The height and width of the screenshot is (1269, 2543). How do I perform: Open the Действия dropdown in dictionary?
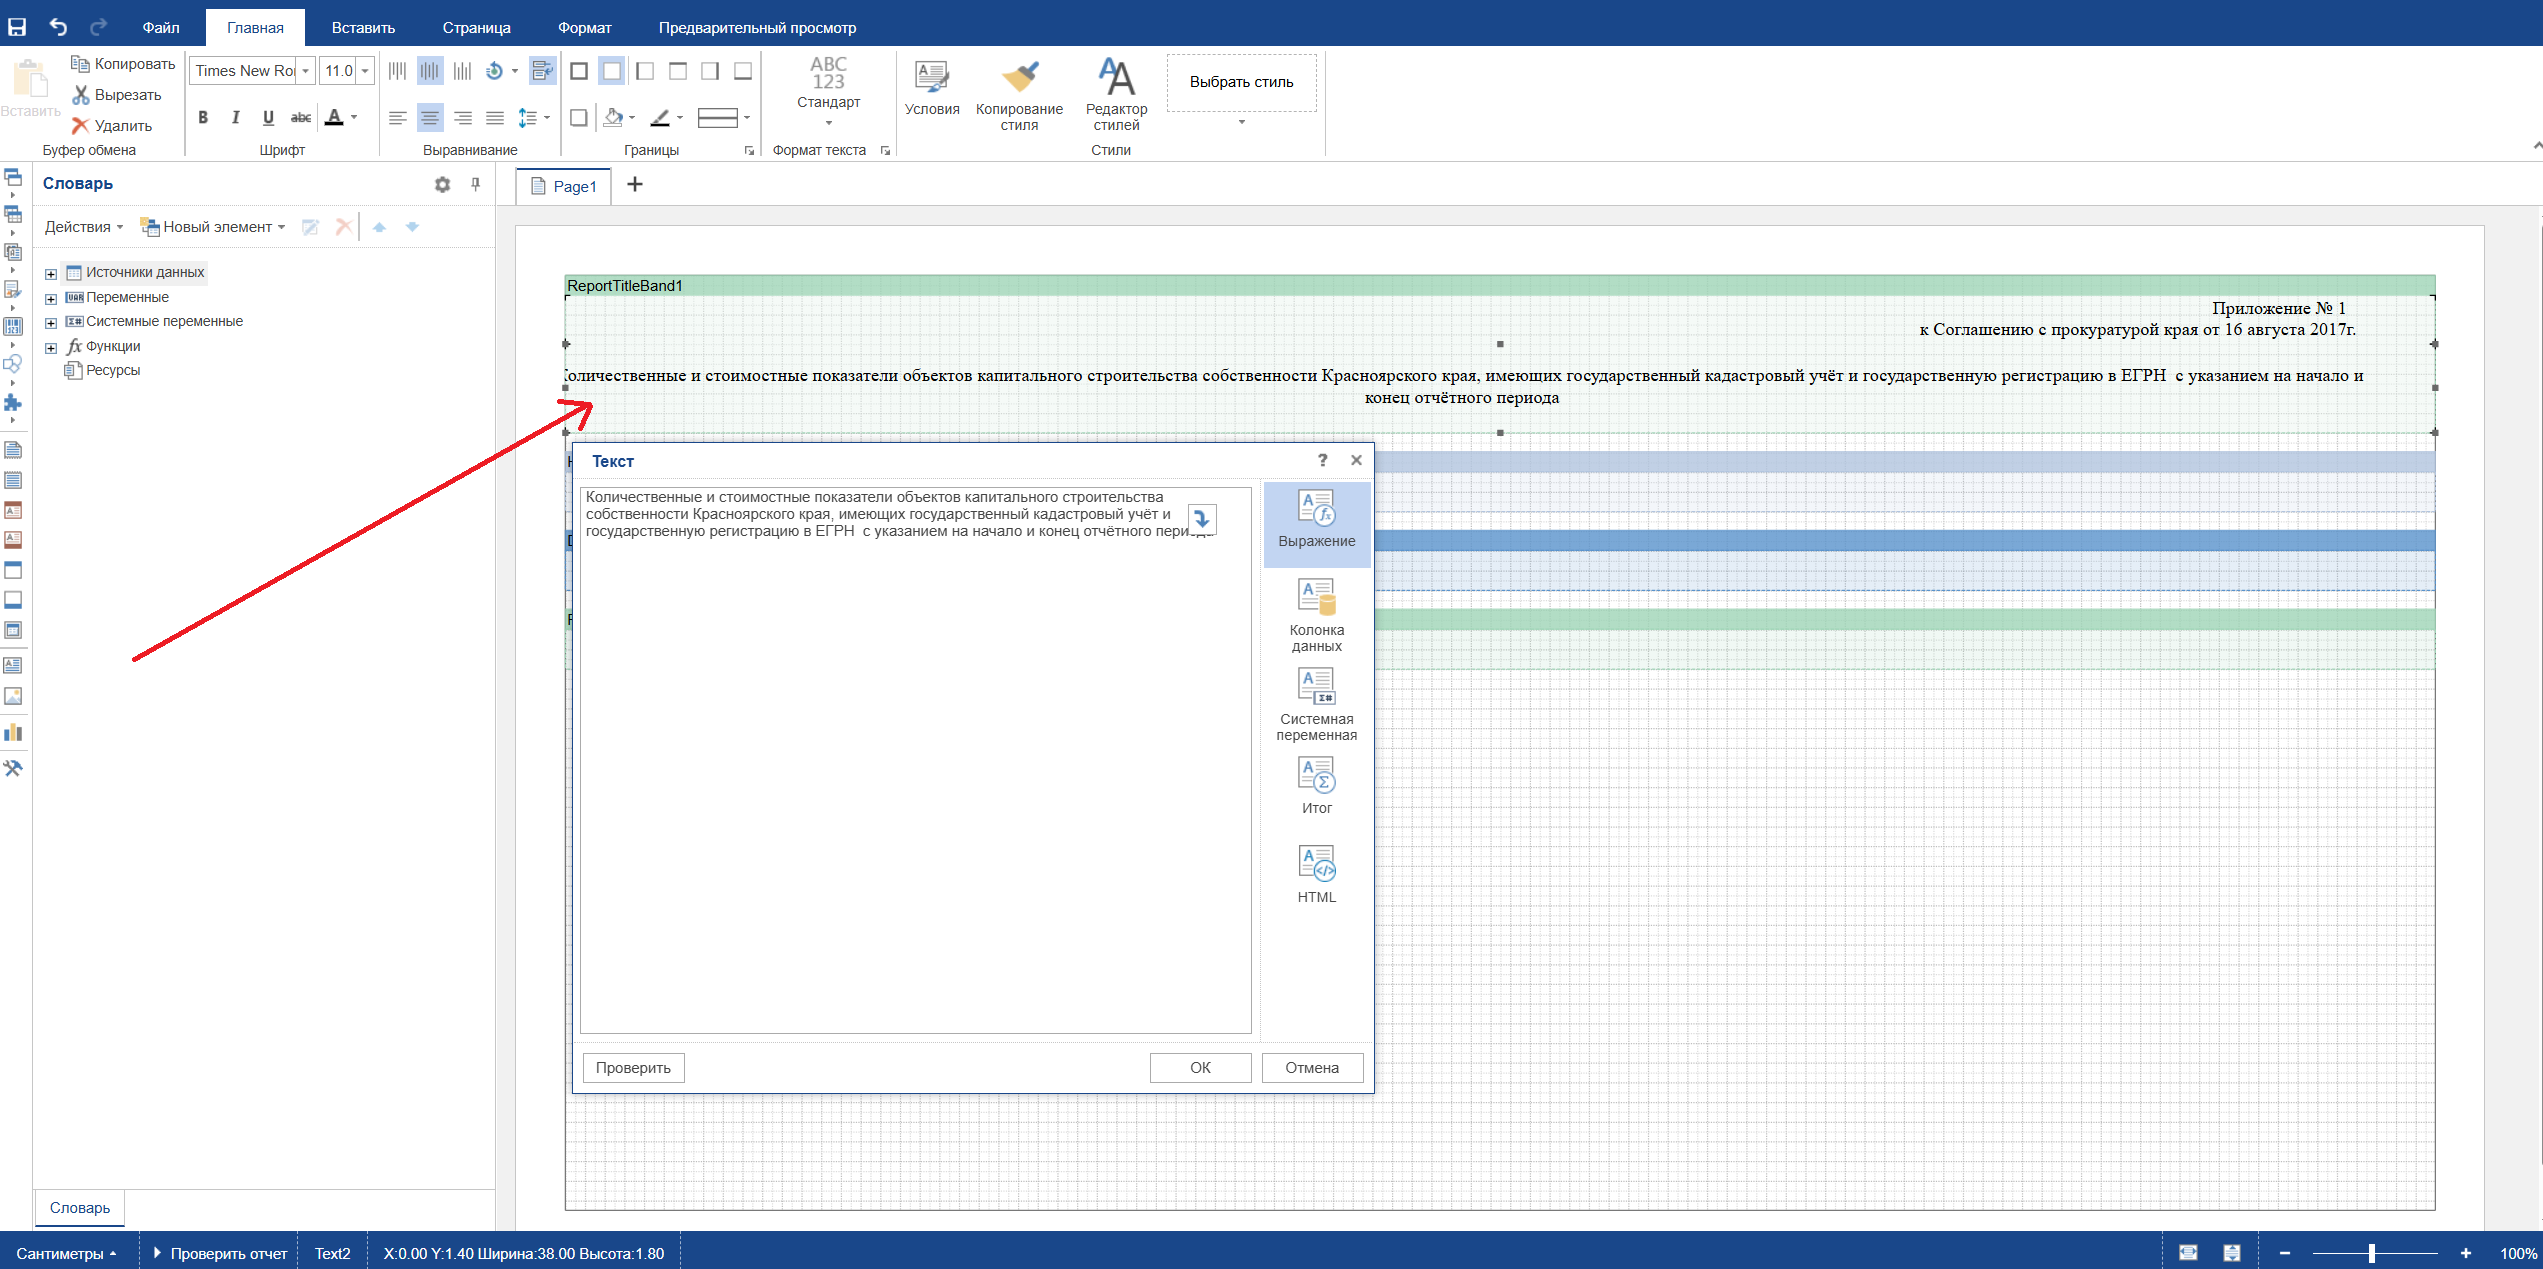(83, 227)
